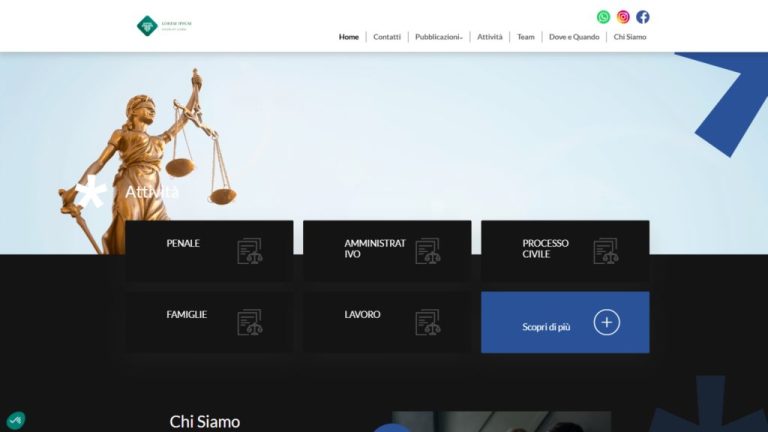The width and height of the screenshot is (768, 432).
Task: Open the Attività navigation item
Action: [490, 37]
